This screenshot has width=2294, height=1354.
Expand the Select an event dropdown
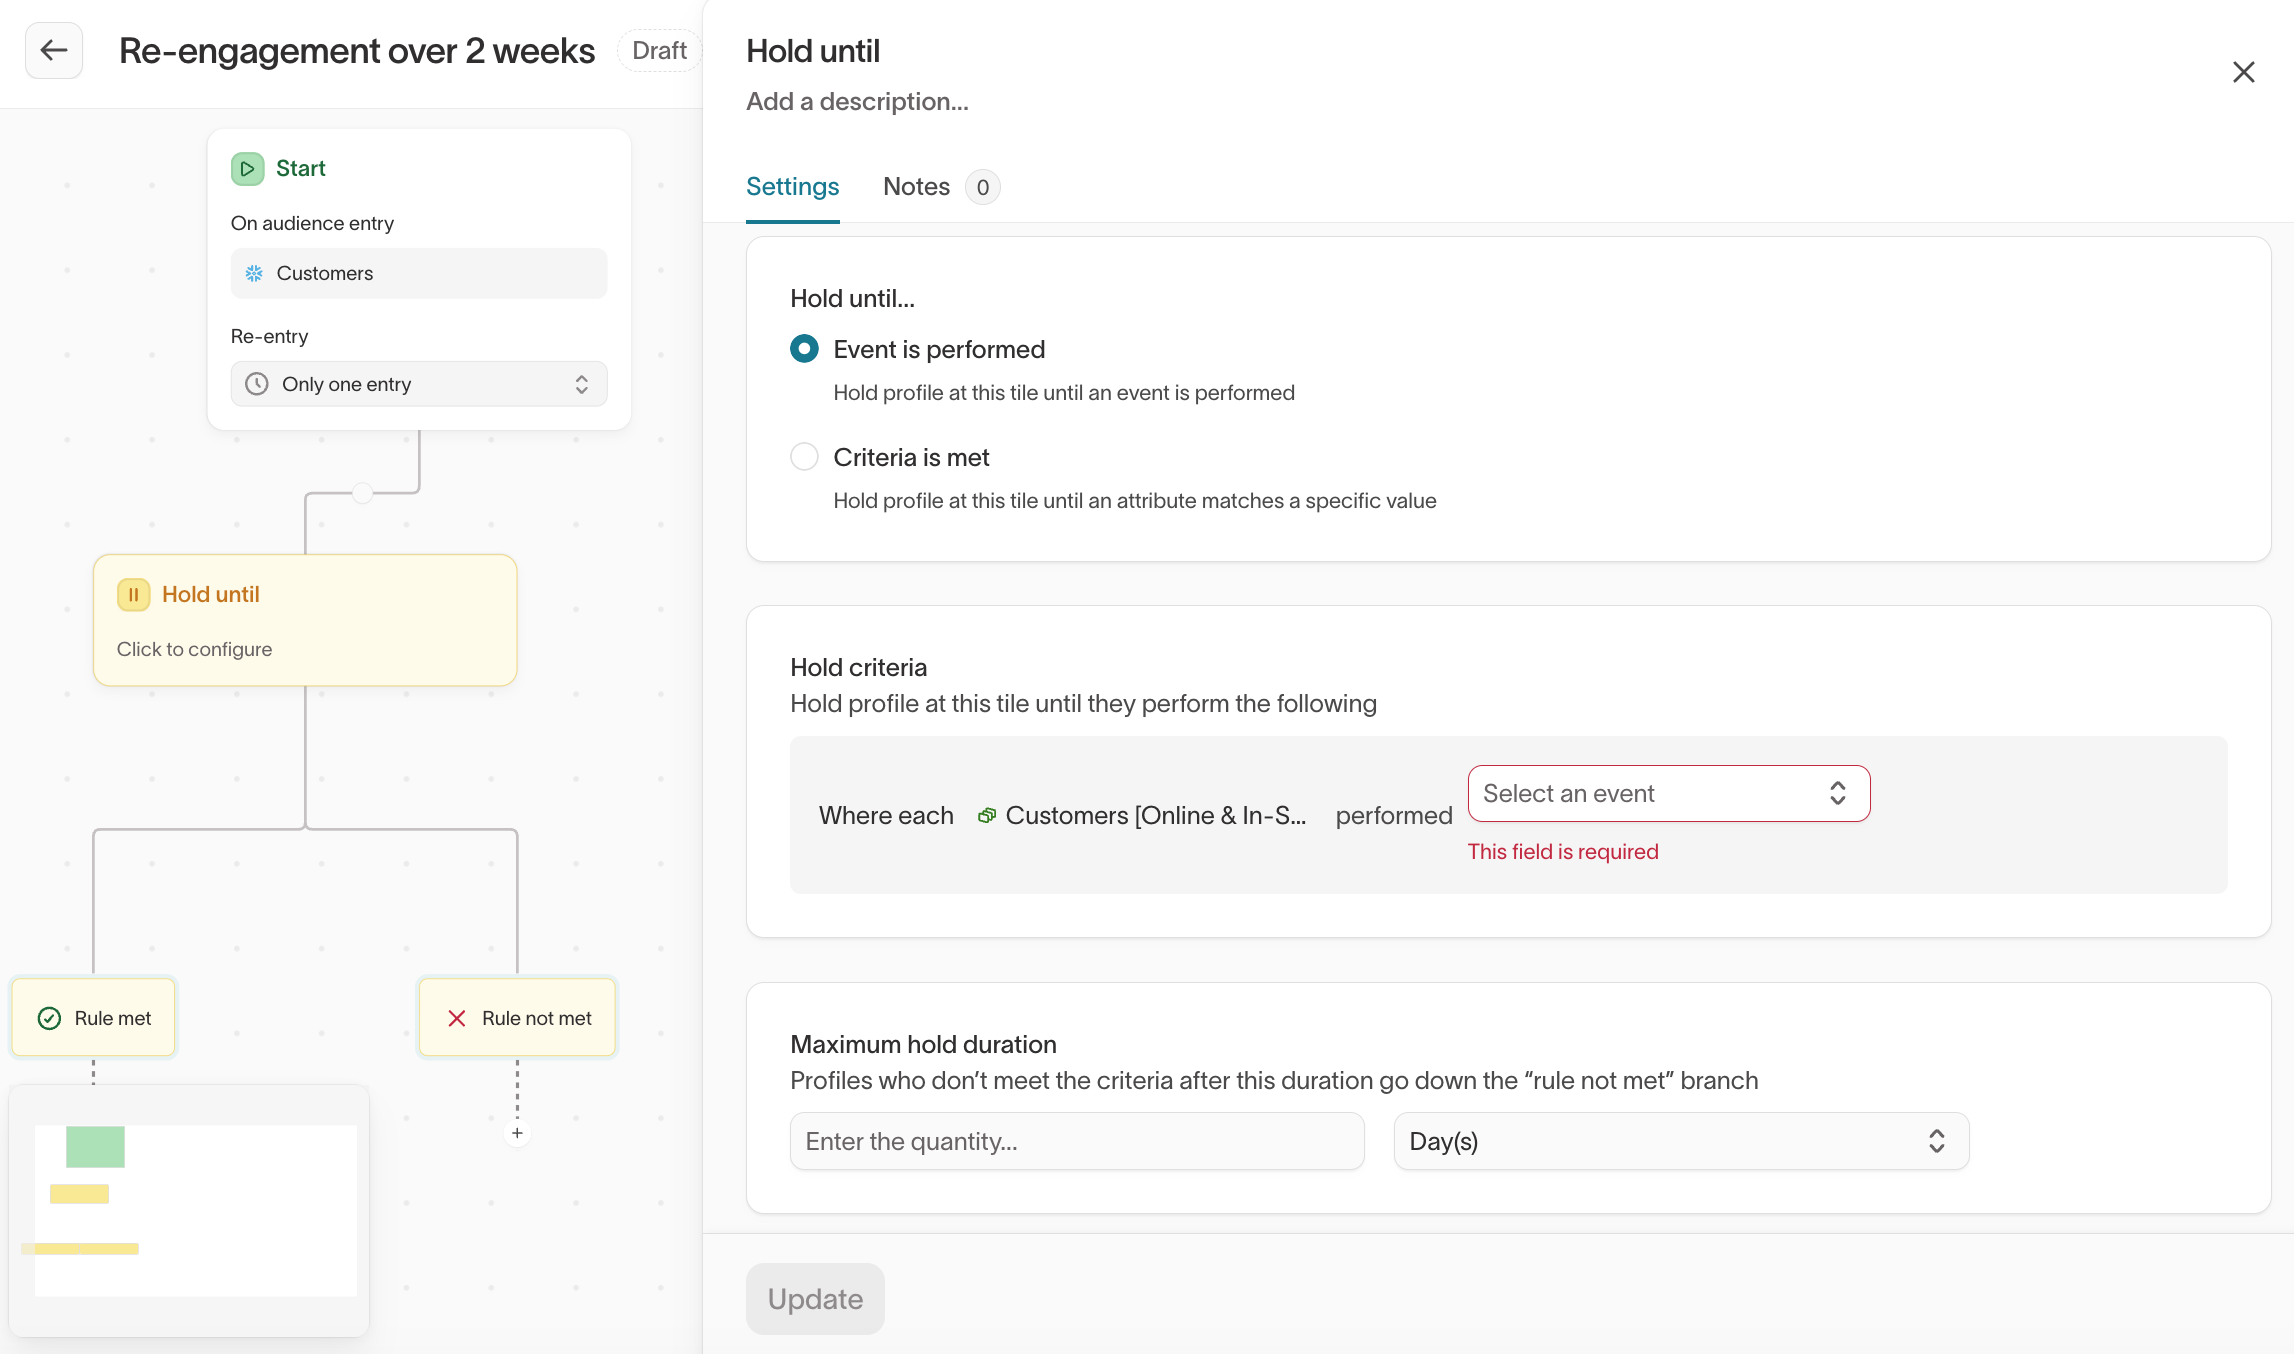(1669, 793)
